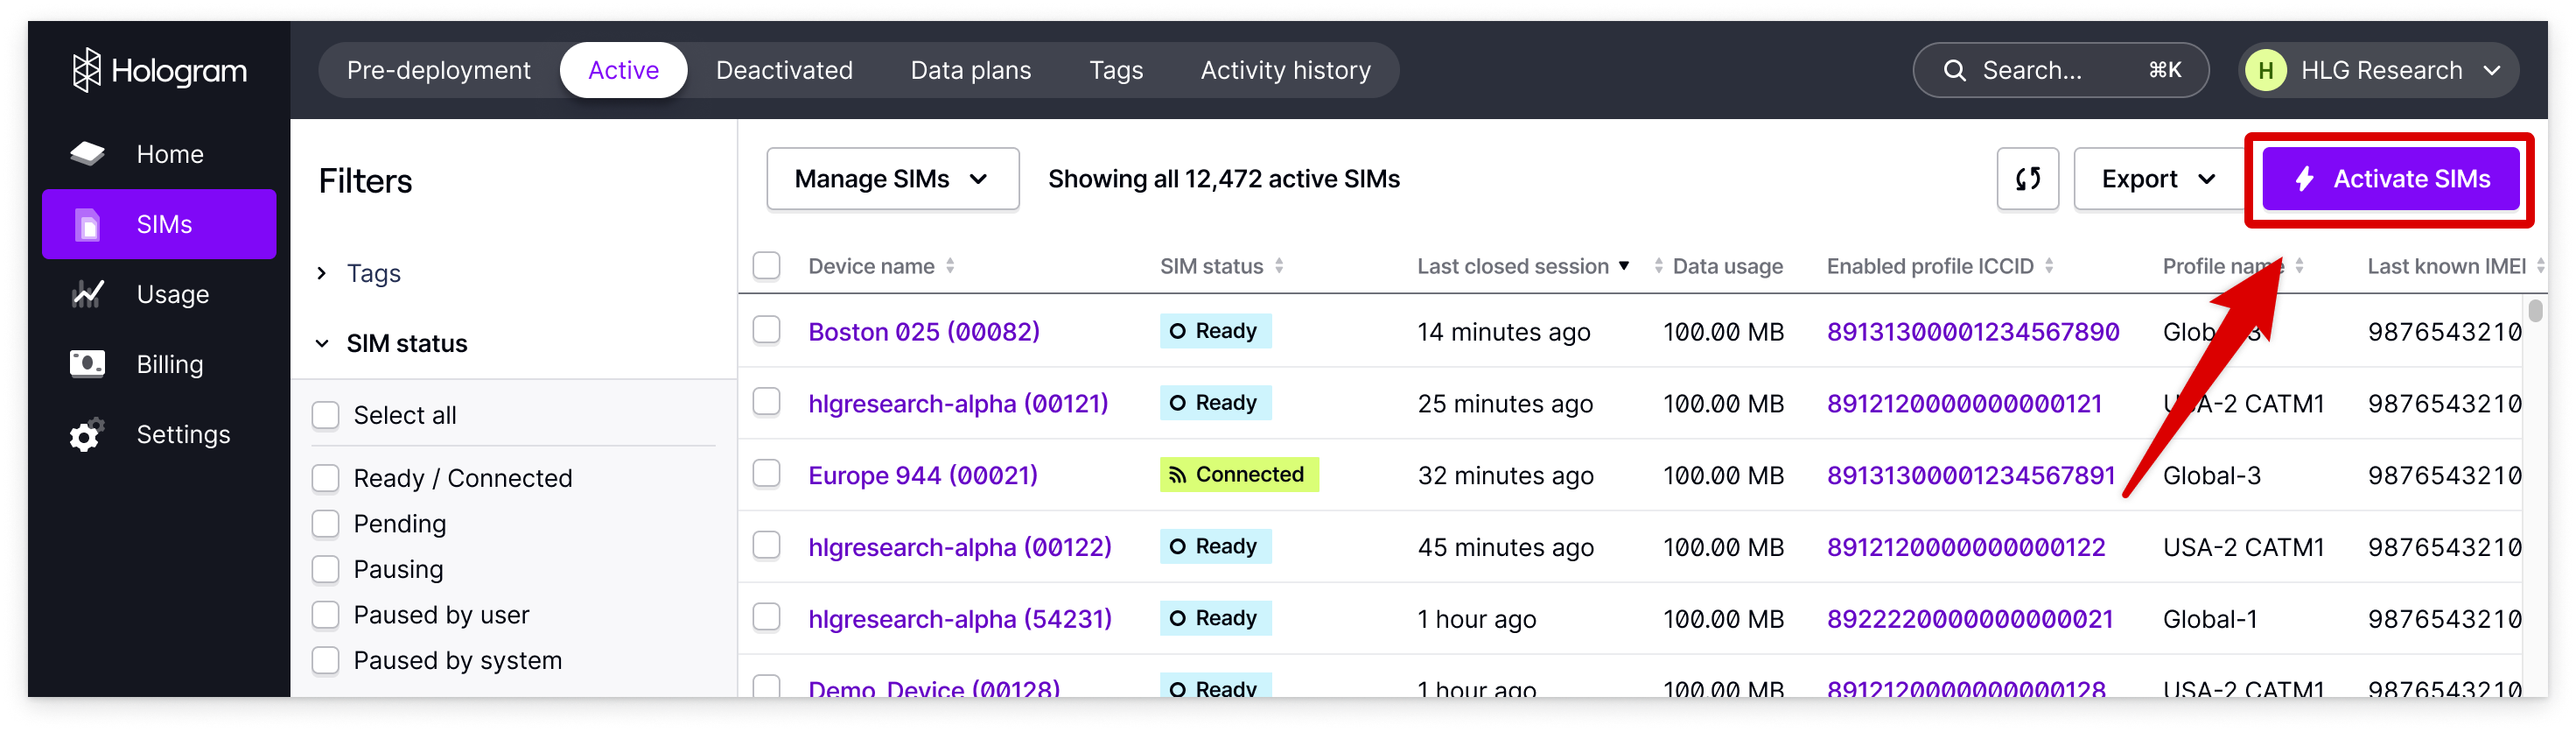
Task: Click the HLG Research avatar icon
Action: [2265, 70]
